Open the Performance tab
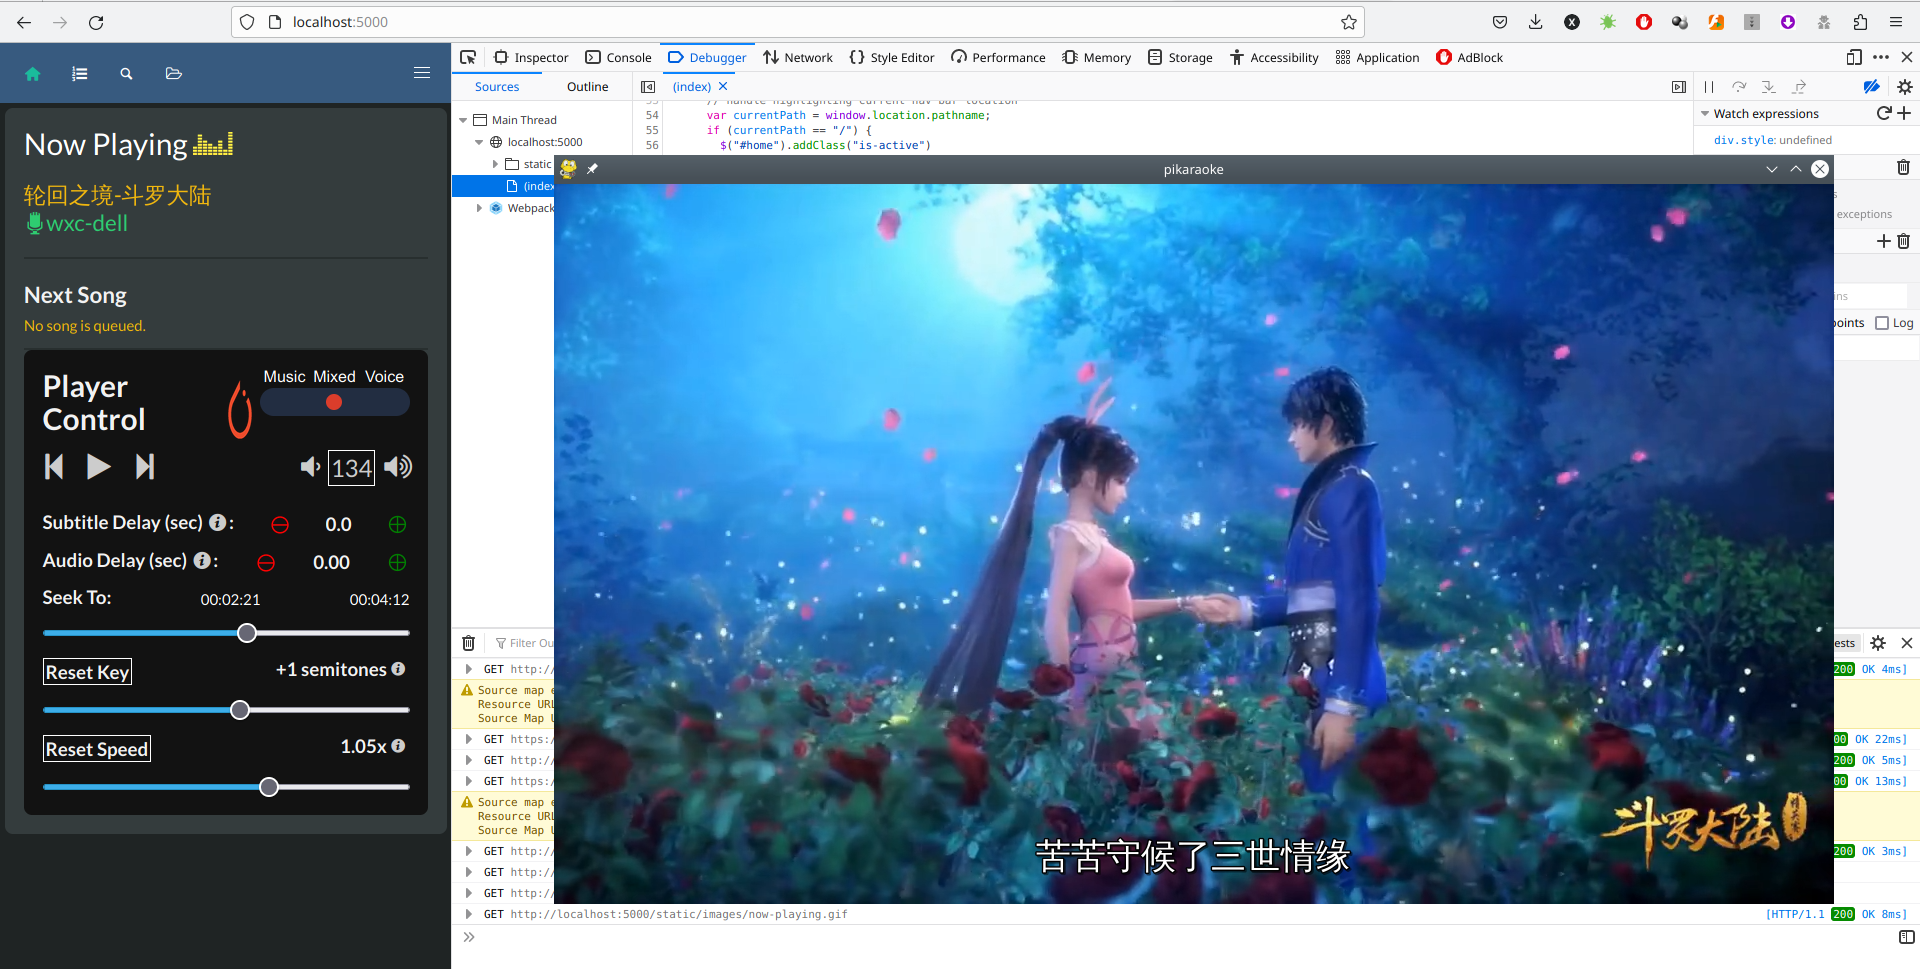Image resolution: width=1920 pixels, height=969 pixels. [998, 57]
